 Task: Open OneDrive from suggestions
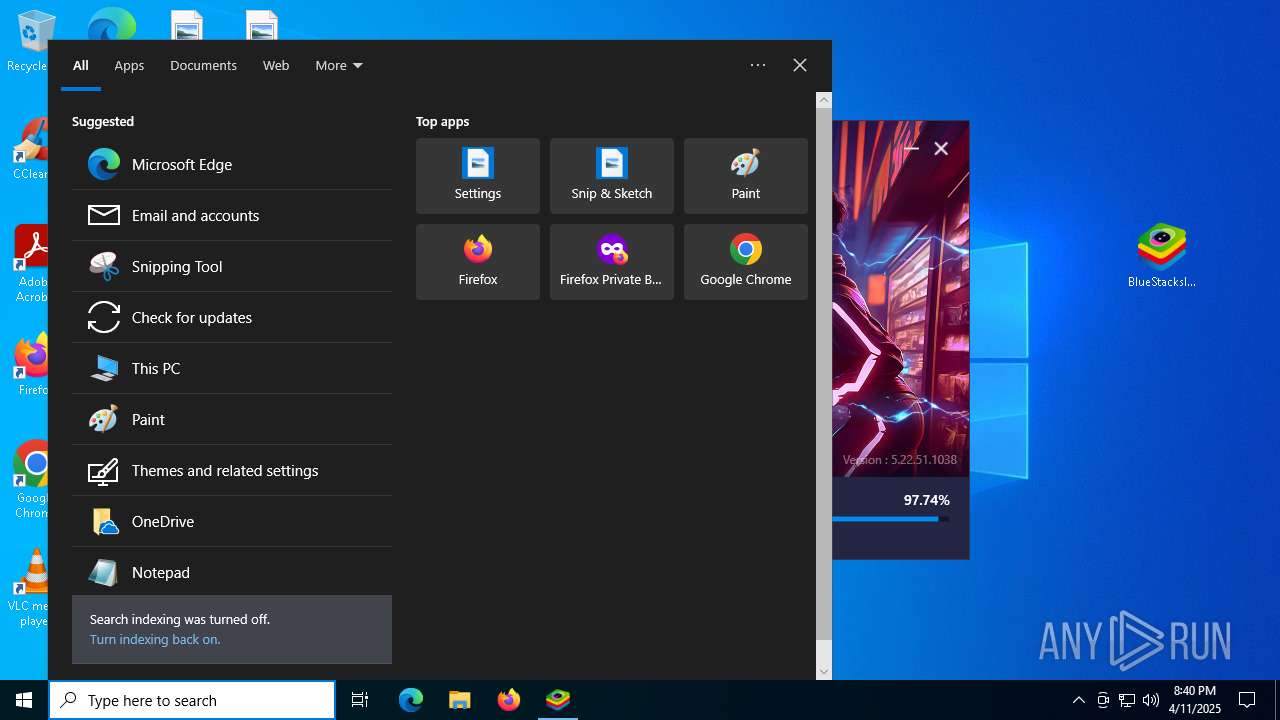point(232,521)
